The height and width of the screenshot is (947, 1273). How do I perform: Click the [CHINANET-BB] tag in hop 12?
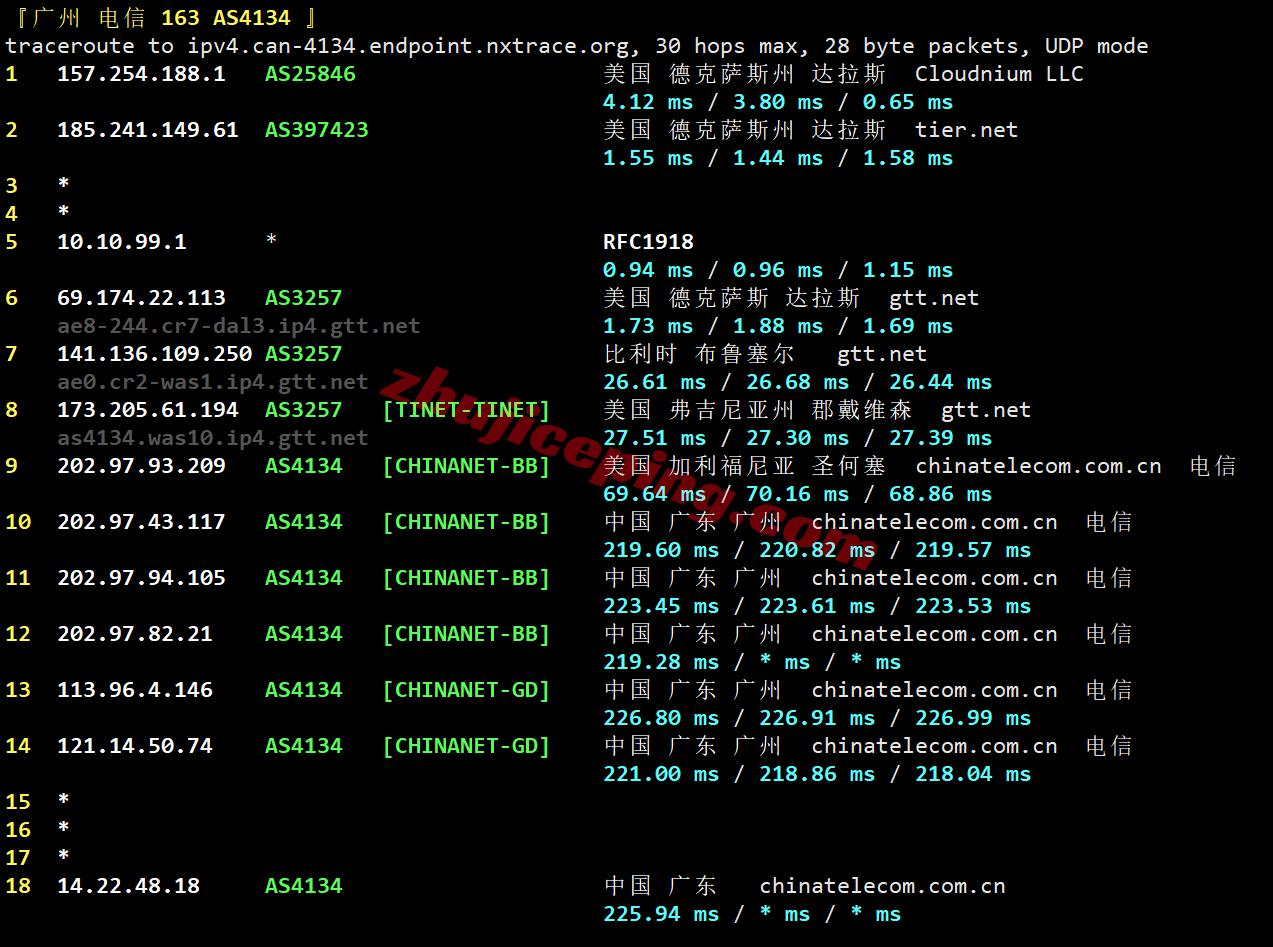point(466,634)
